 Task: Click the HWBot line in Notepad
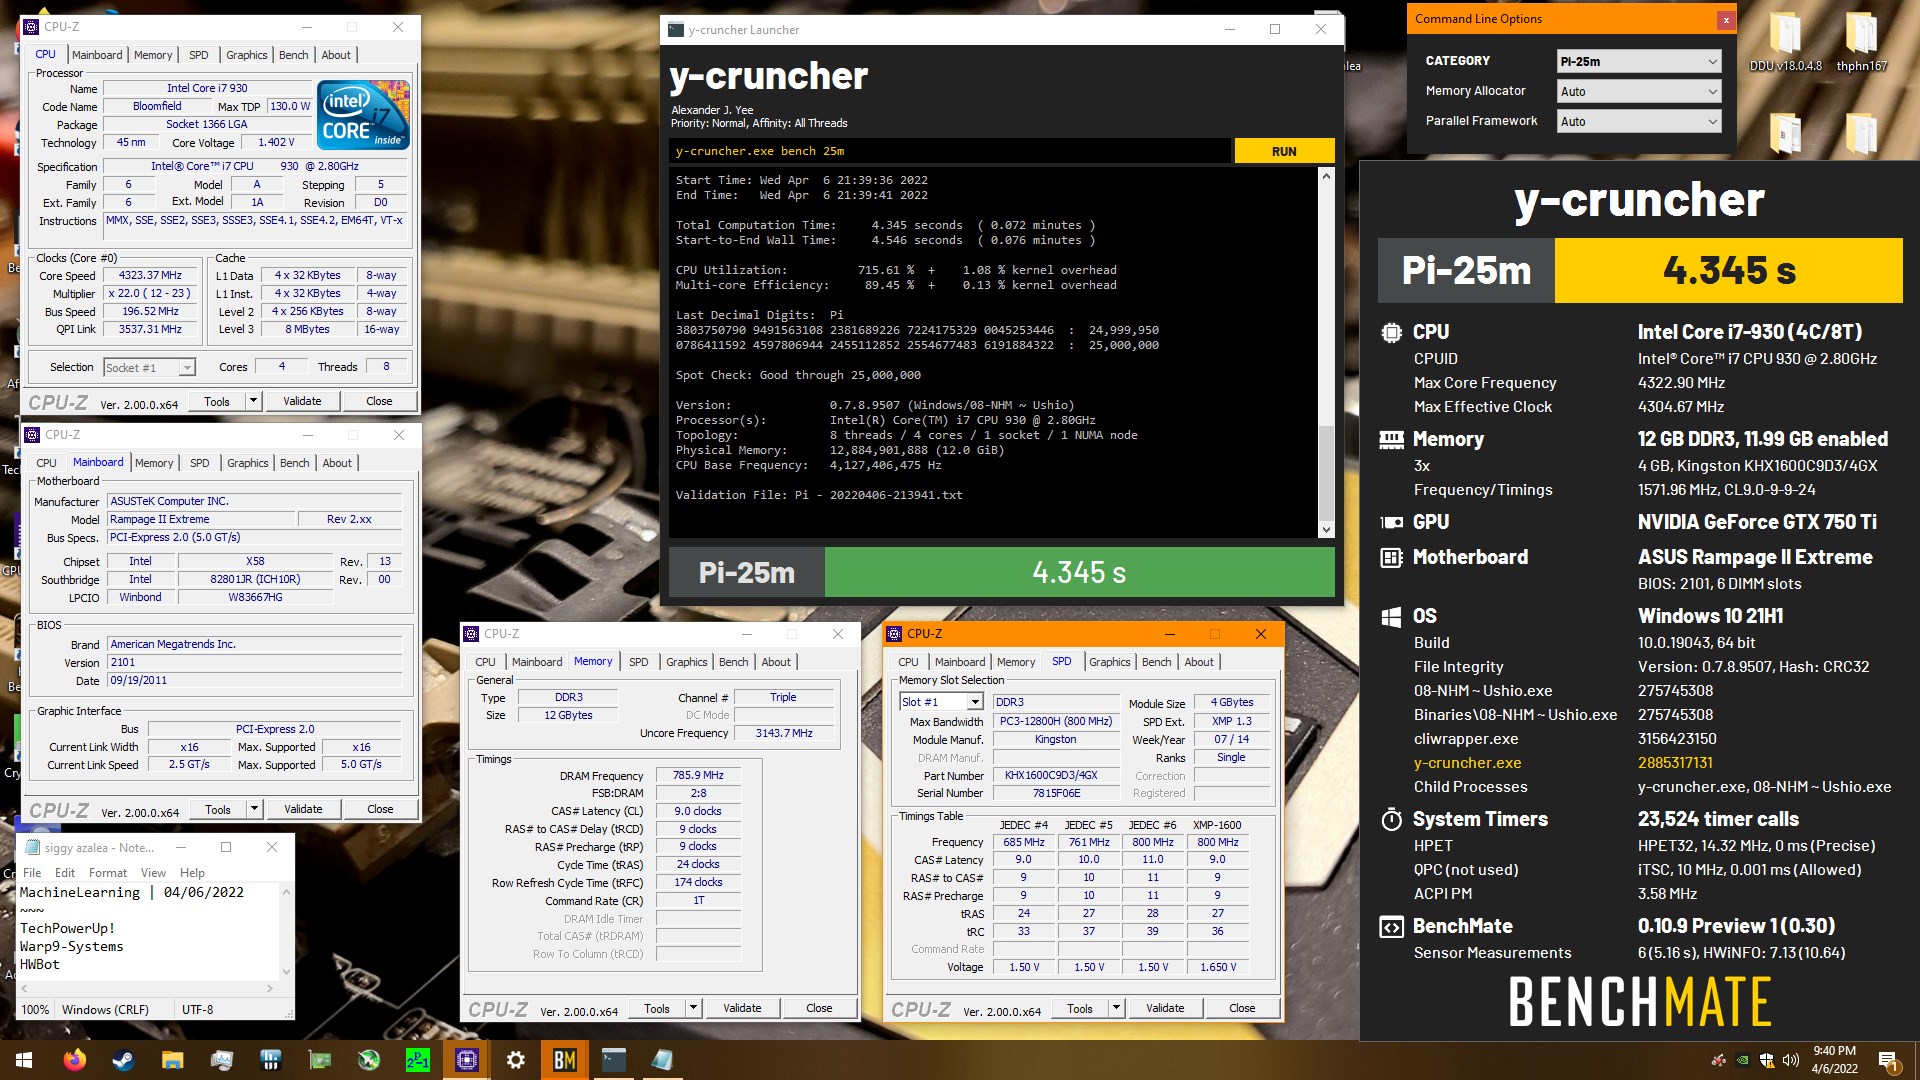pos(40,964)
